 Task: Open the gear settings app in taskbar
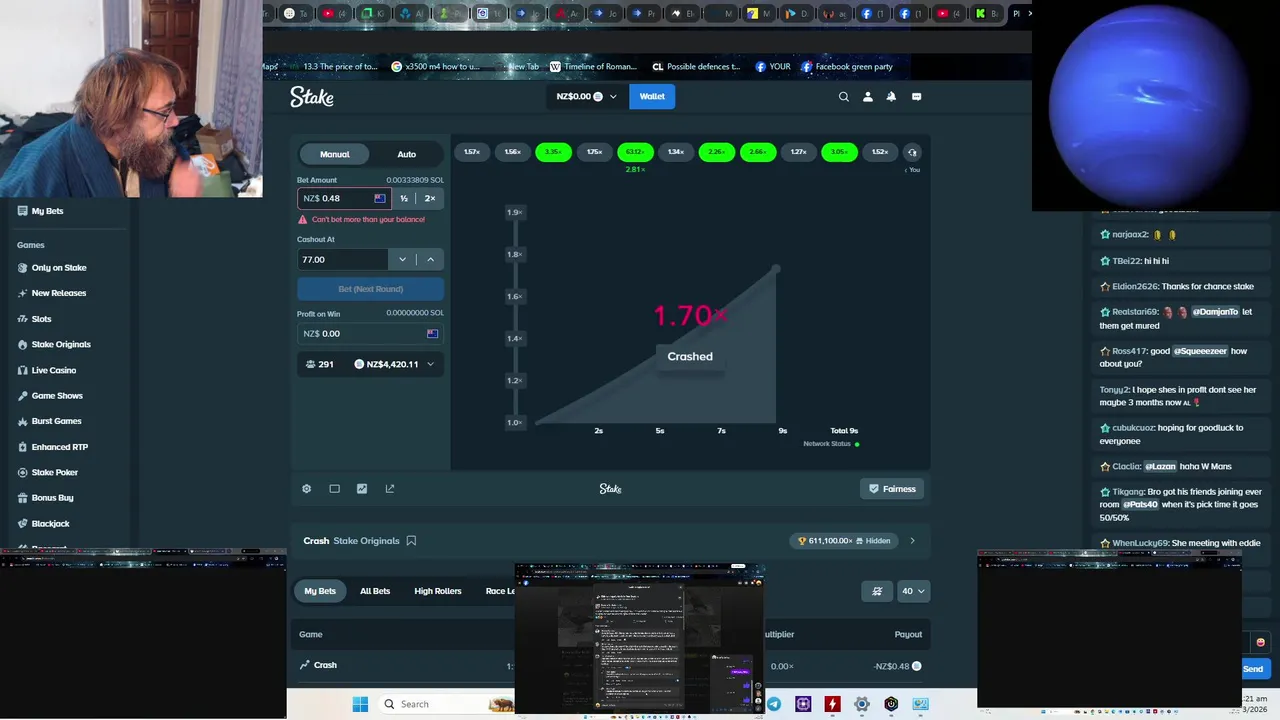coord(862,704)
